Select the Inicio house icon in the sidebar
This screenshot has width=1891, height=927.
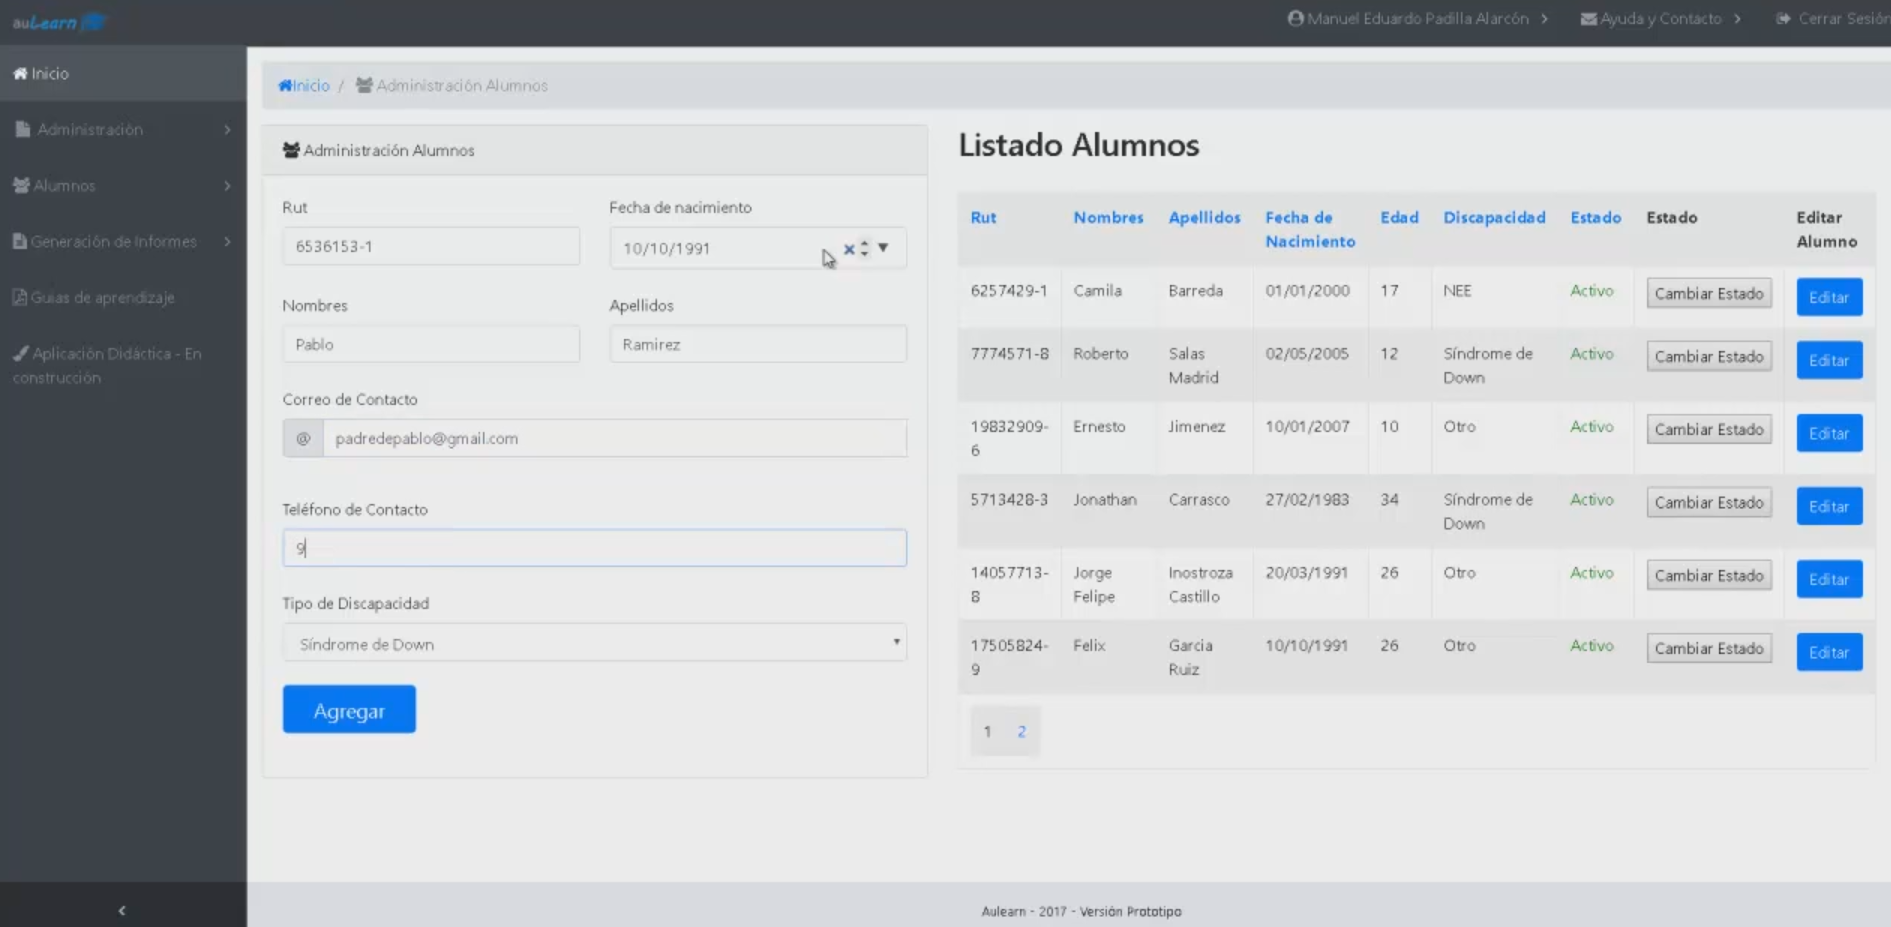tap(18, 72)
